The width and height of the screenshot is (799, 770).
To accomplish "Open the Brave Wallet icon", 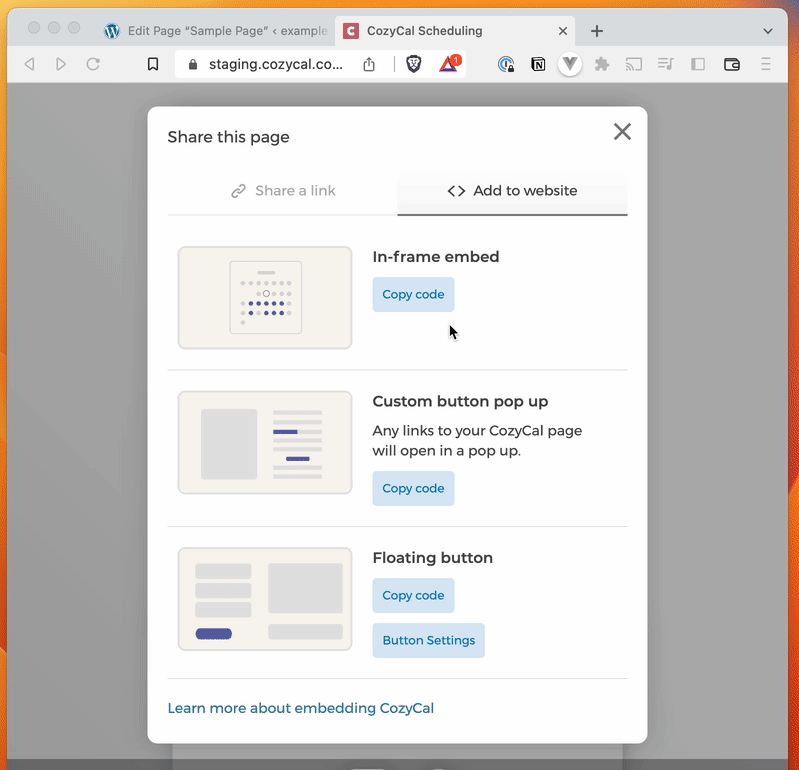I will pyautogui.click(x=732, y=64).
